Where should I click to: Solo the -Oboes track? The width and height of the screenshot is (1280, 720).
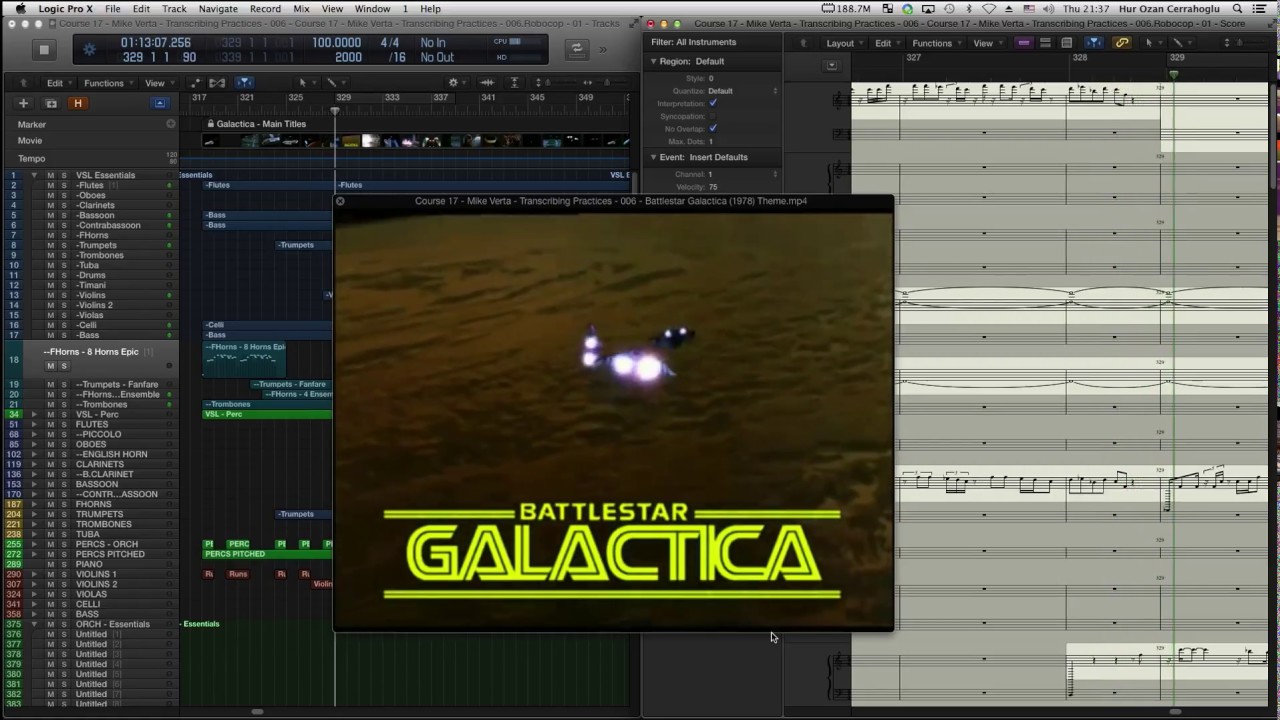pyautogui.click(x=63, y=195)
